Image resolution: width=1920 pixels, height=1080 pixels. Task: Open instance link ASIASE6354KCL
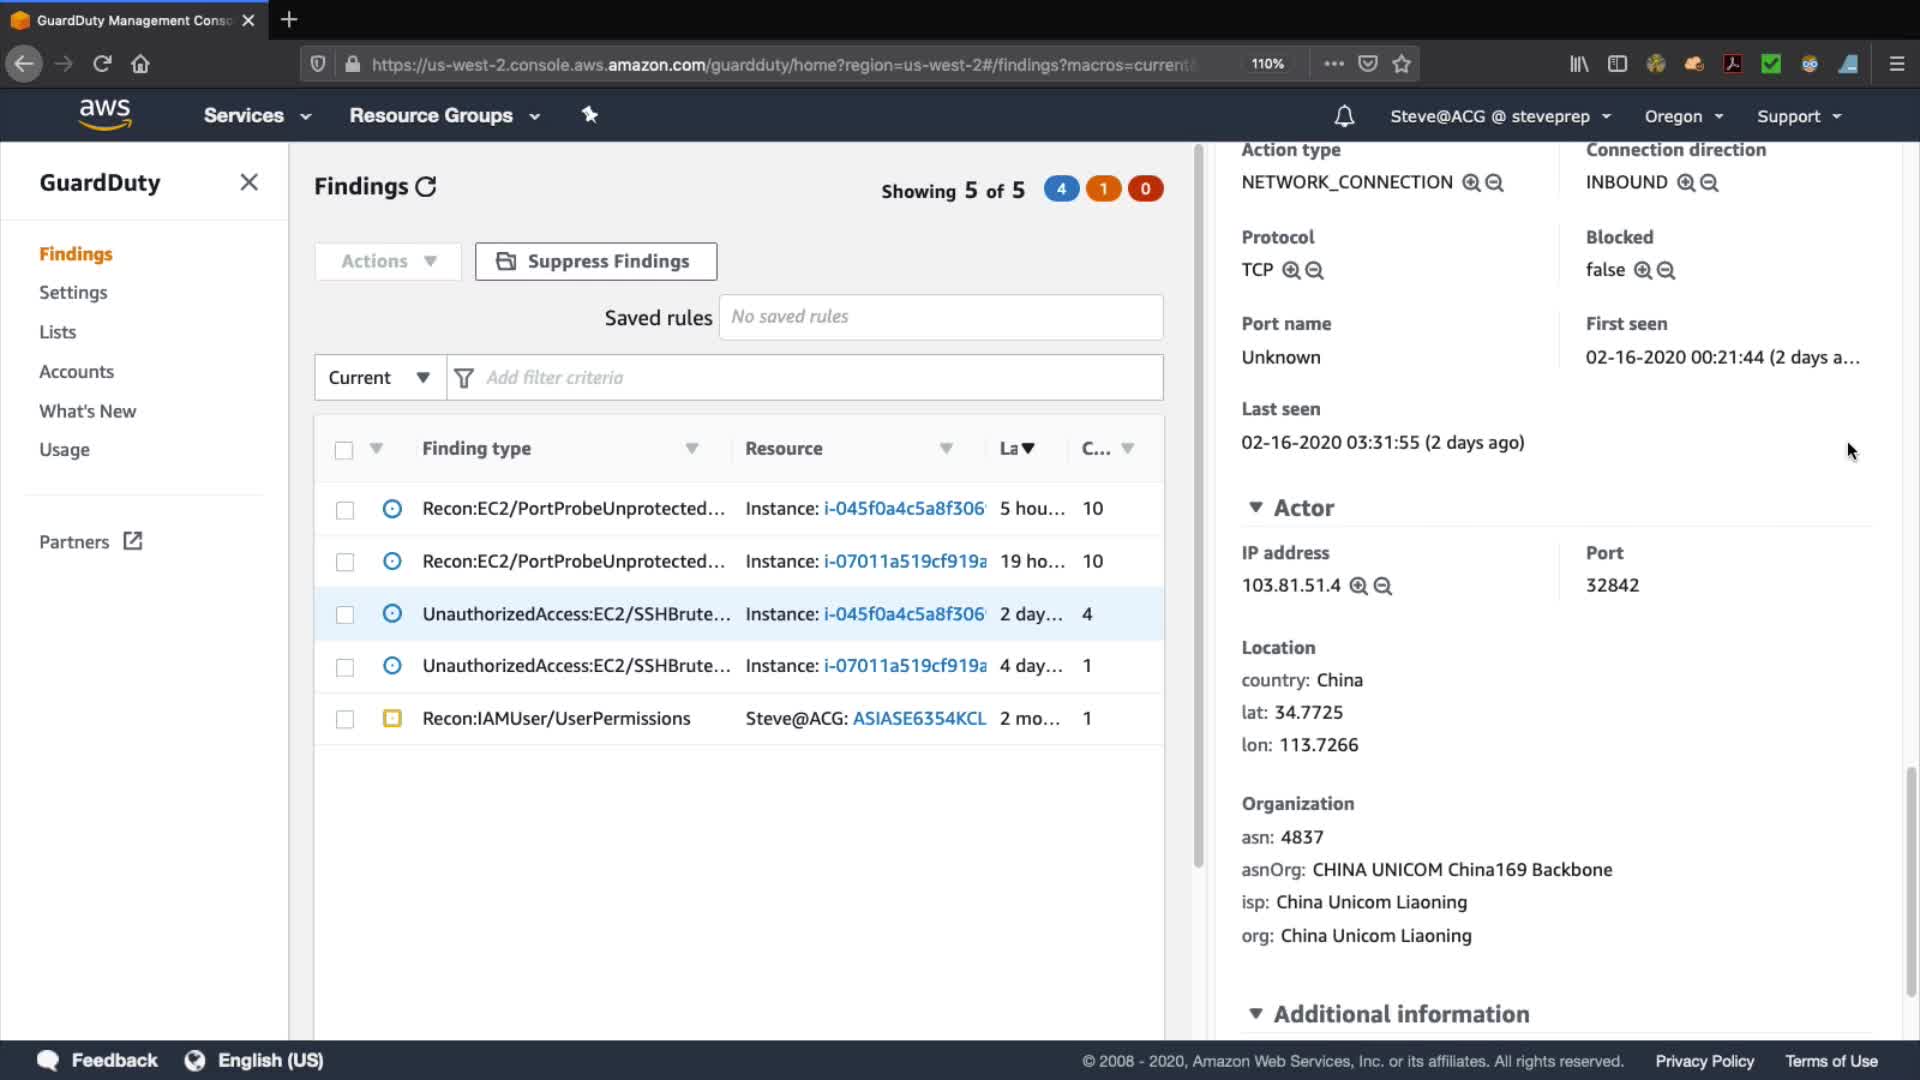coord(918,719)
